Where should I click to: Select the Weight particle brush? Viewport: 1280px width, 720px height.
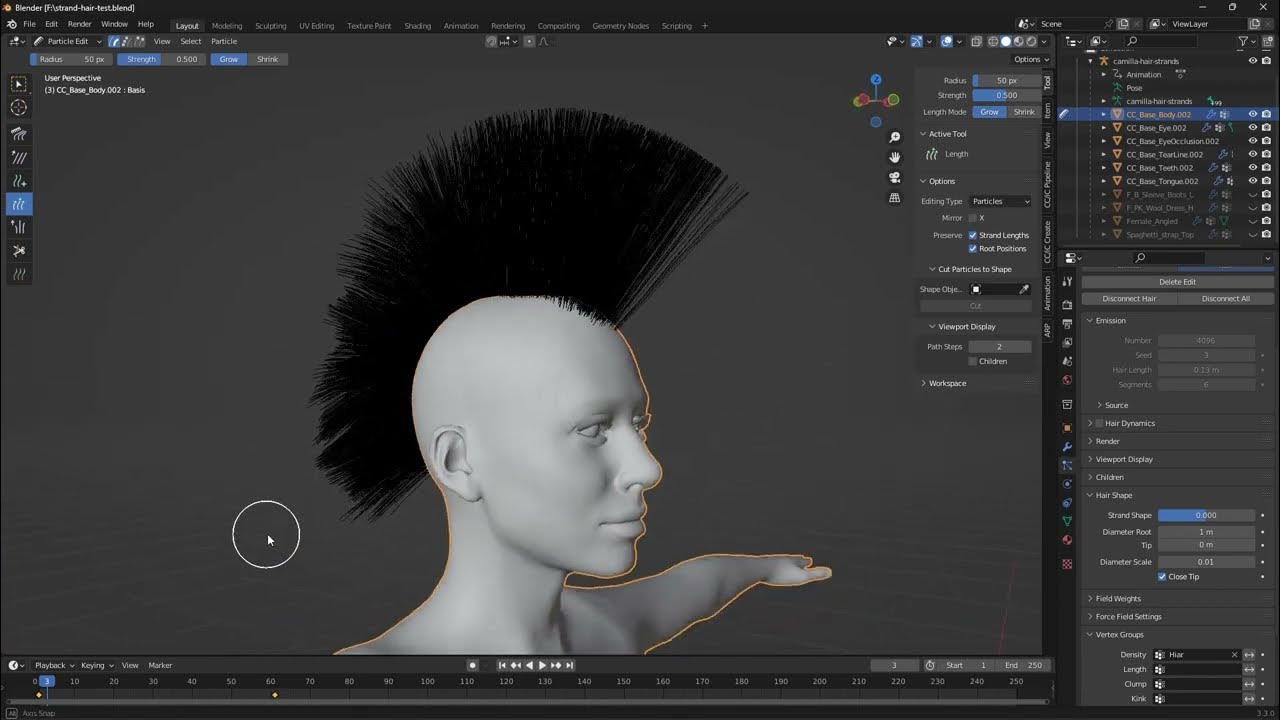coord(19,274)
